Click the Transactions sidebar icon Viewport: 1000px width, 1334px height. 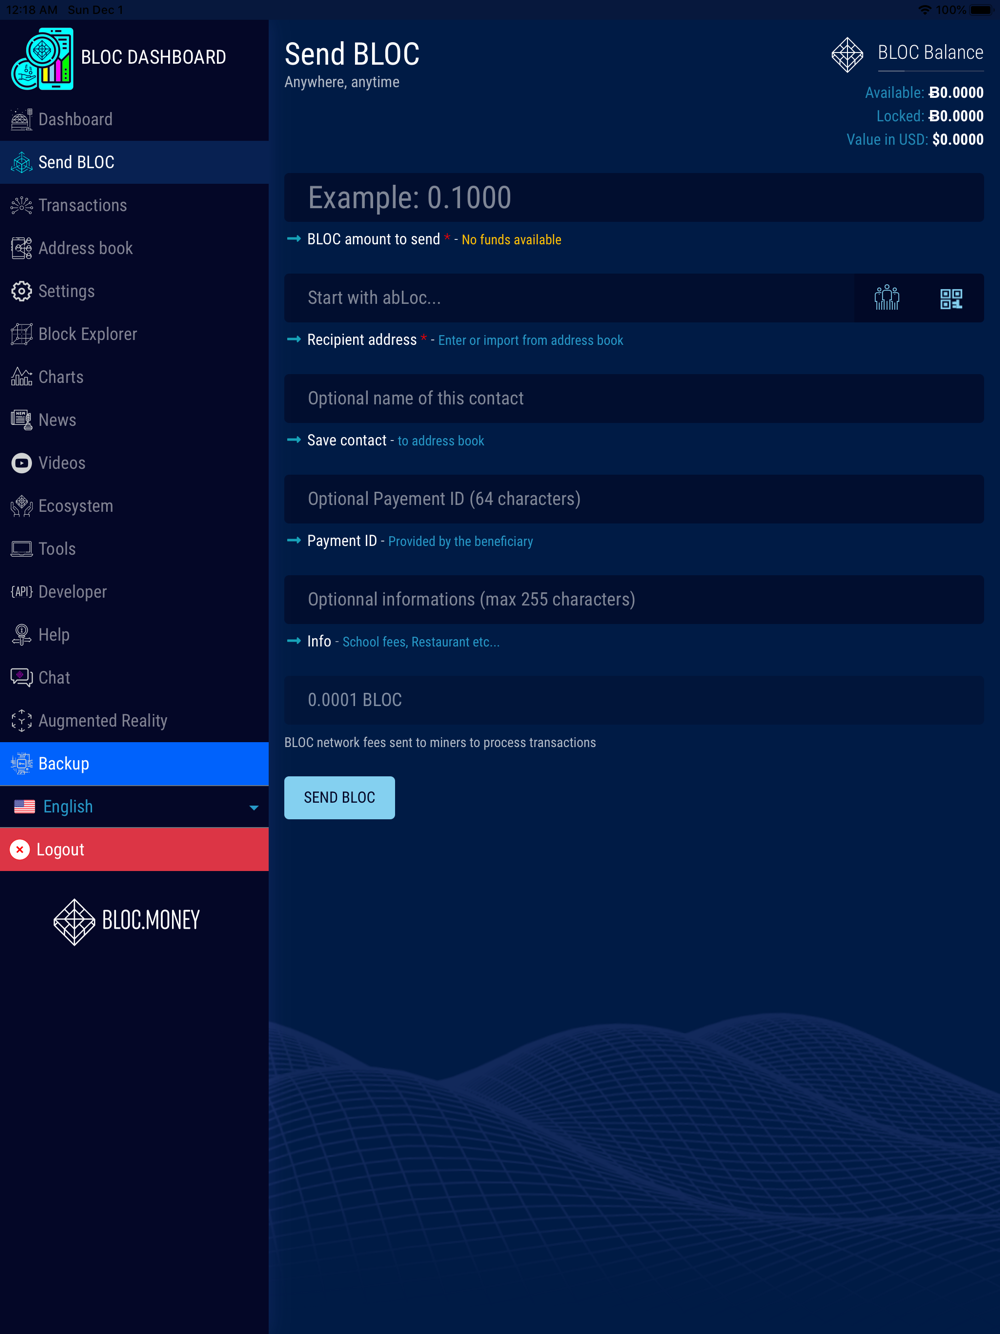[21, 206]
